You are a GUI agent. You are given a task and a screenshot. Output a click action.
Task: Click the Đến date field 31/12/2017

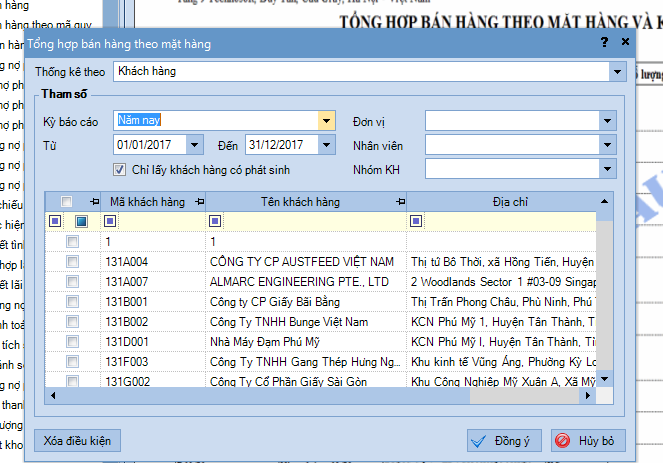click(x=282, y=145)
